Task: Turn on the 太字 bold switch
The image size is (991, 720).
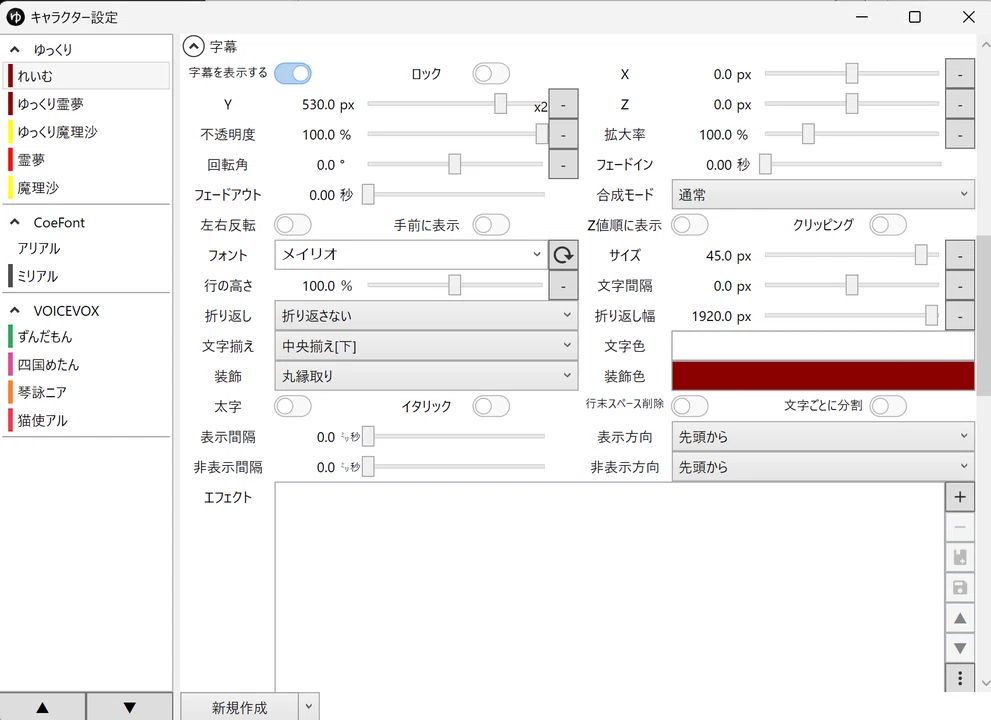Action: point(293,406)
